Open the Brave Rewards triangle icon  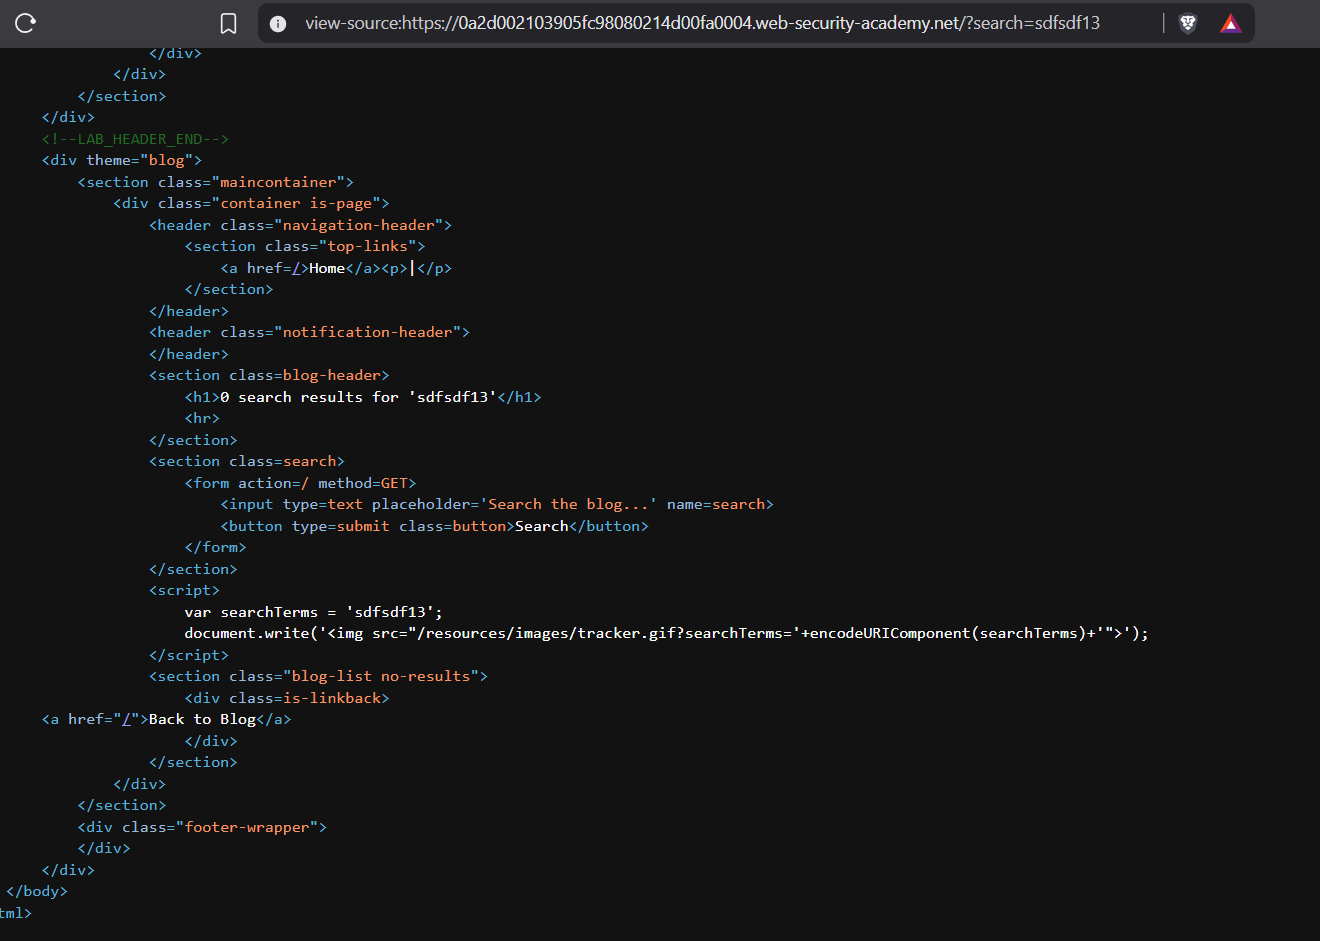tap(1230, 23)
